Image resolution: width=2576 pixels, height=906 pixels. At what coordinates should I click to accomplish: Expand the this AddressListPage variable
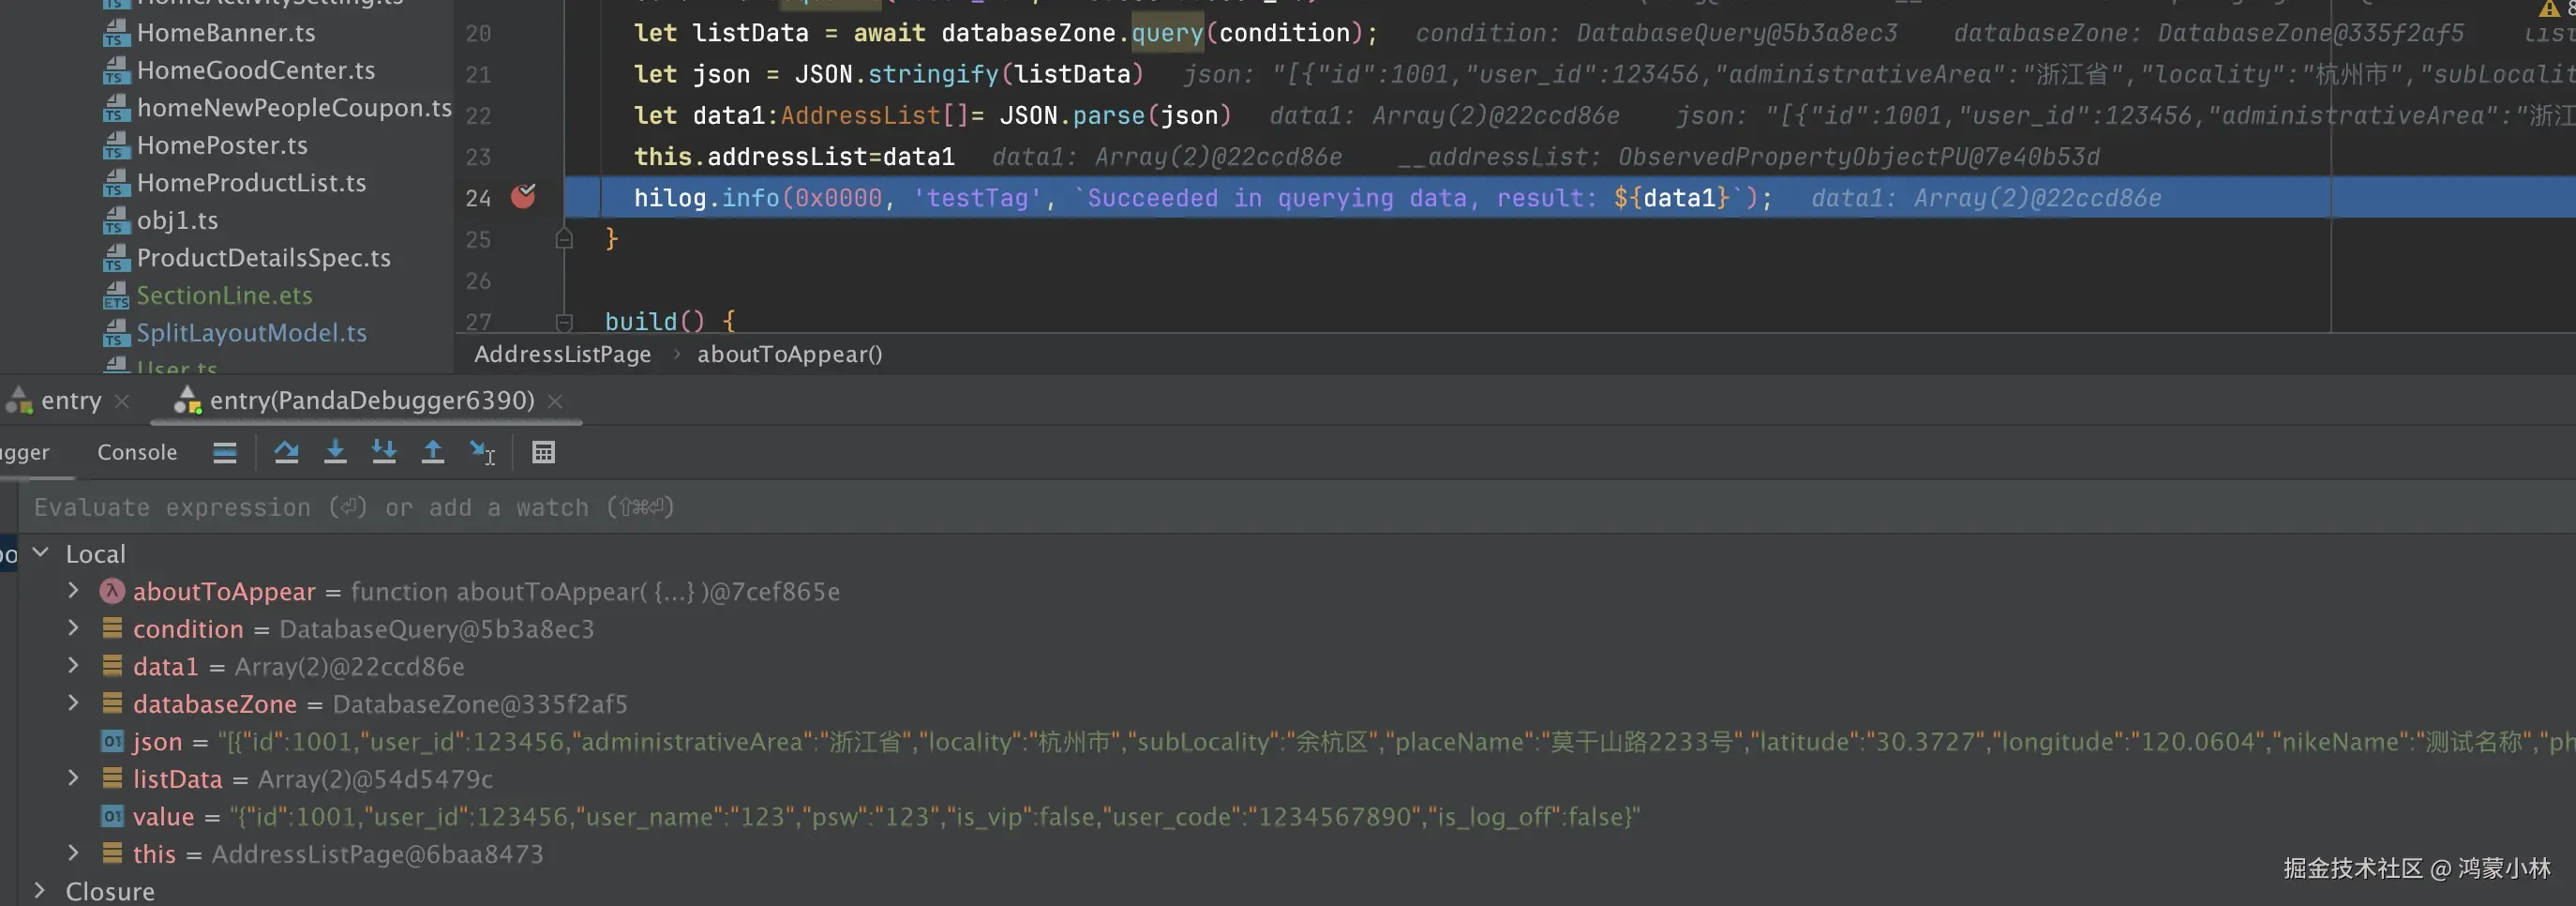click(73, 852)
